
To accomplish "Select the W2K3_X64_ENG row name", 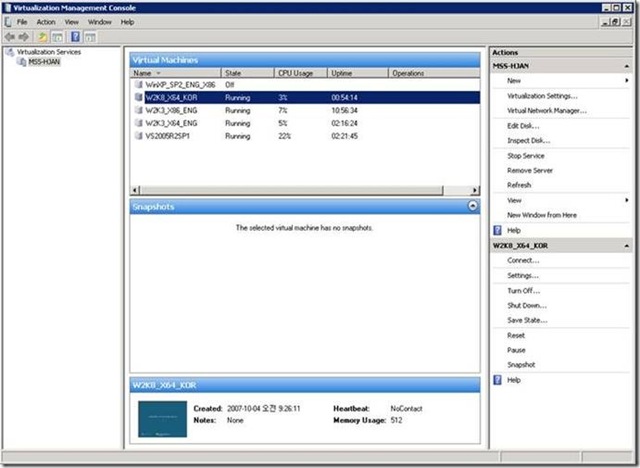I will coord(171,123).
